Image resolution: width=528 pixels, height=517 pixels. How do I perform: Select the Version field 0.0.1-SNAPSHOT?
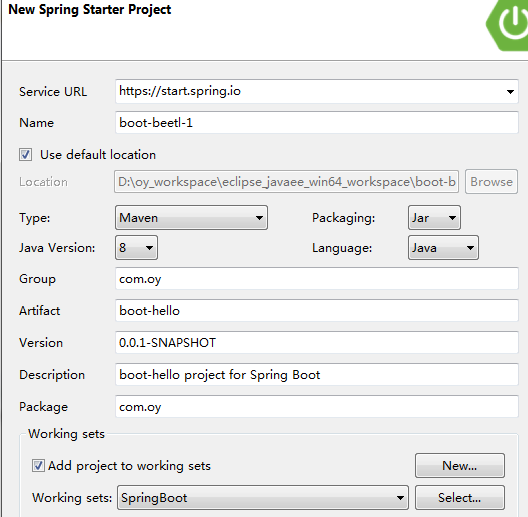tap(317, 343)
